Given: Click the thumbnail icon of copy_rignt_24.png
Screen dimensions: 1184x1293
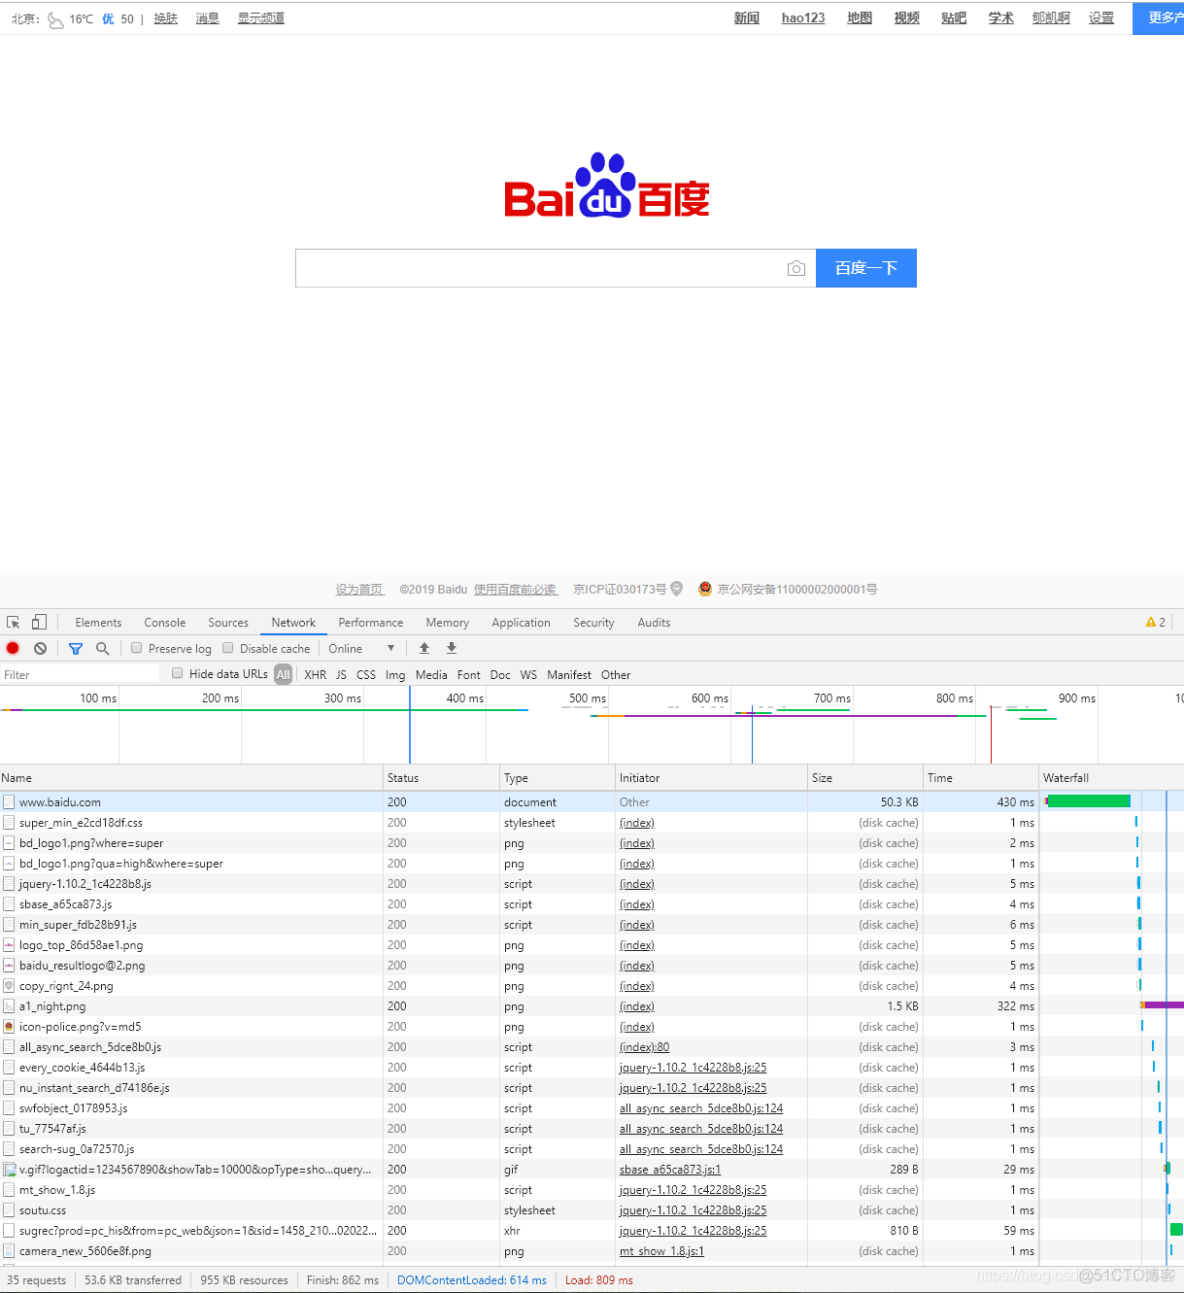Looking at the screenshot, I should [x=9, y=986].
